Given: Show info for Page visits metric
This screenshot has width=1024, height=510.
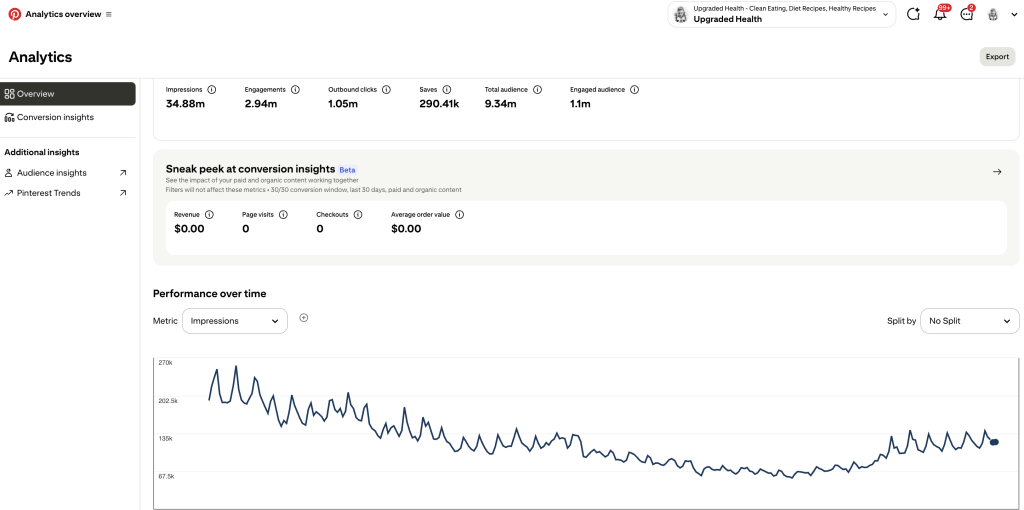Looking at the screenshot, I should click(283, 214).
